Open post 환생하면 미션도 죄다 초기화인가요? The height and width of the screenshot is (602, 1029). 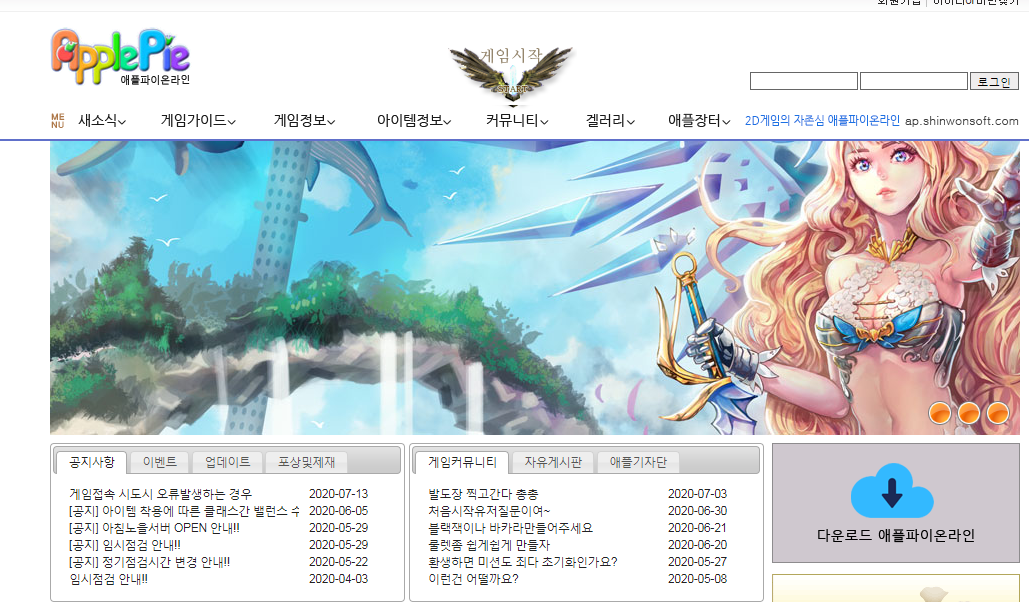click(522, 562)
